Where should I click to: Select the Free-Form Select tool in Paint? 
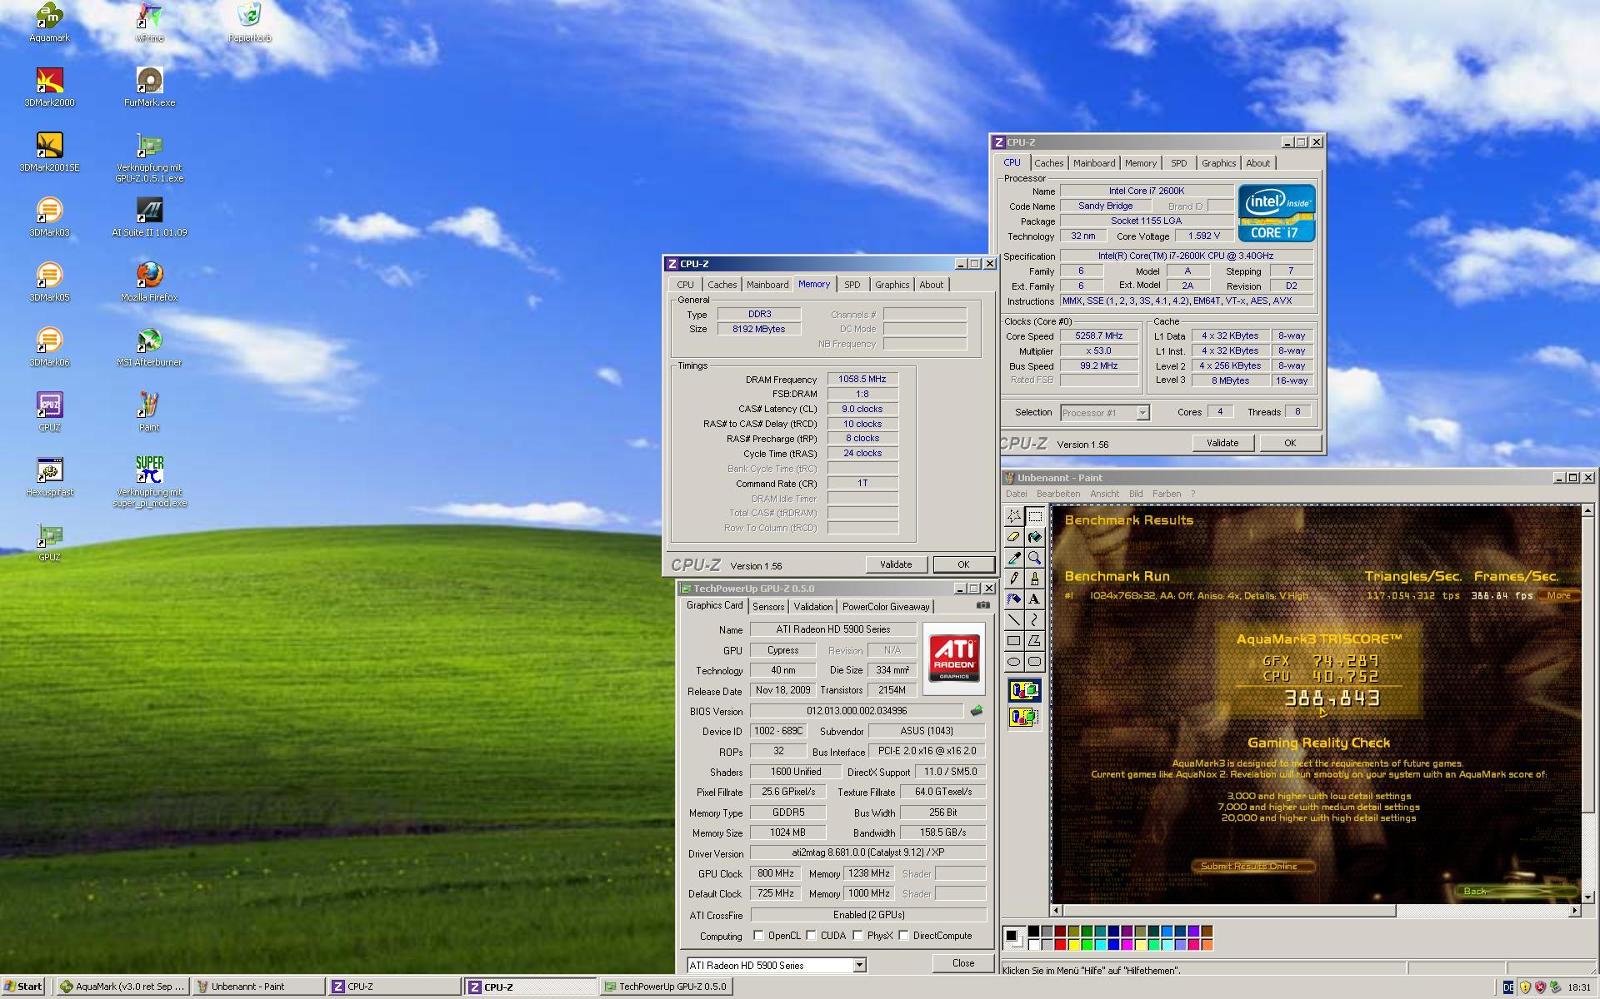click(1013, 516)
